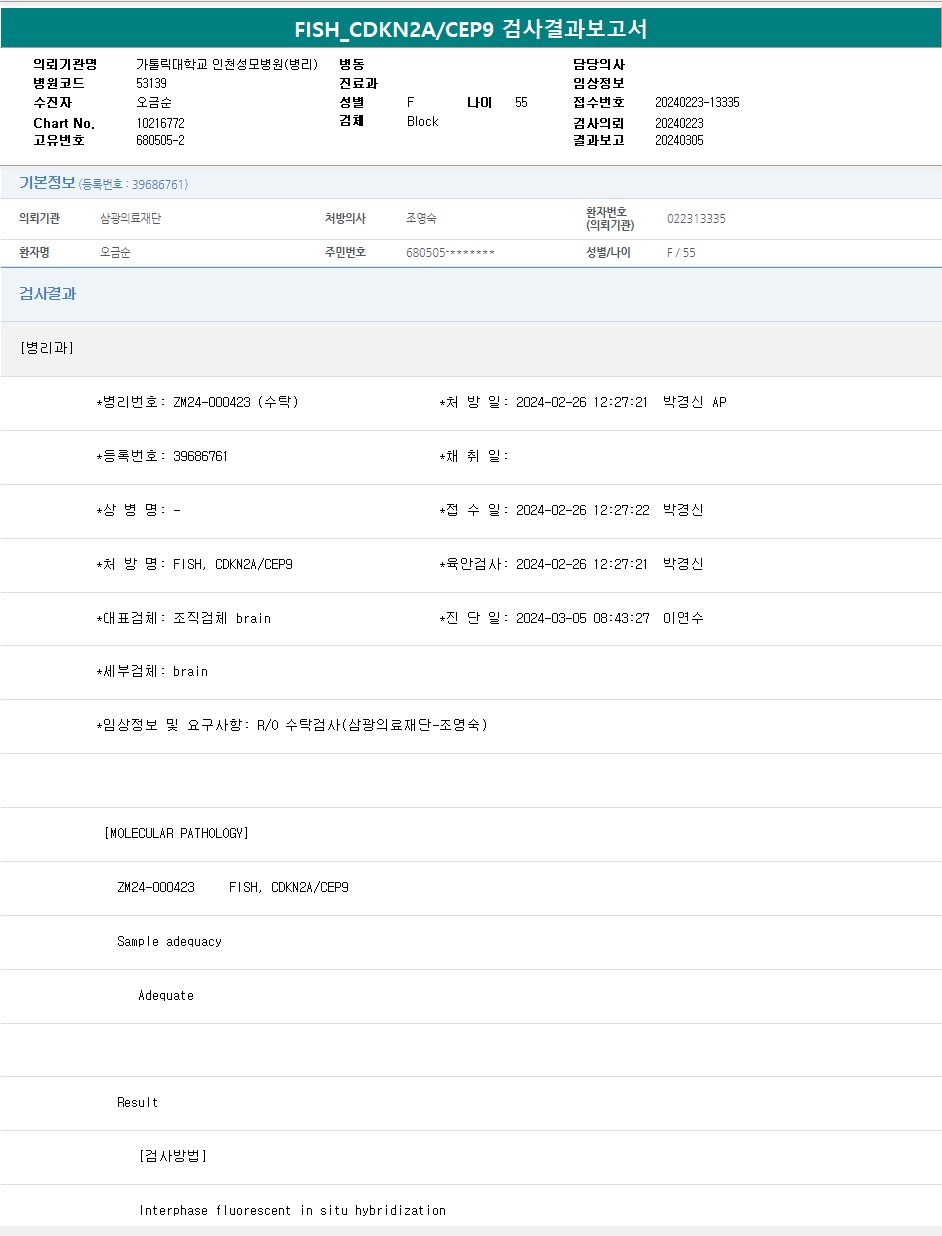Select the 기본정보 section heading
The image size is (942, 1236).
tap(47, 183)
